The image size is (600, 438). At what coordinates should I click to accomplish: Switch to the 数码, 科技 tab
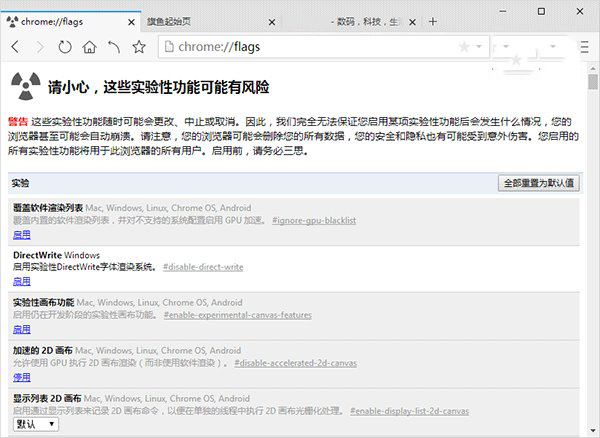352,22
